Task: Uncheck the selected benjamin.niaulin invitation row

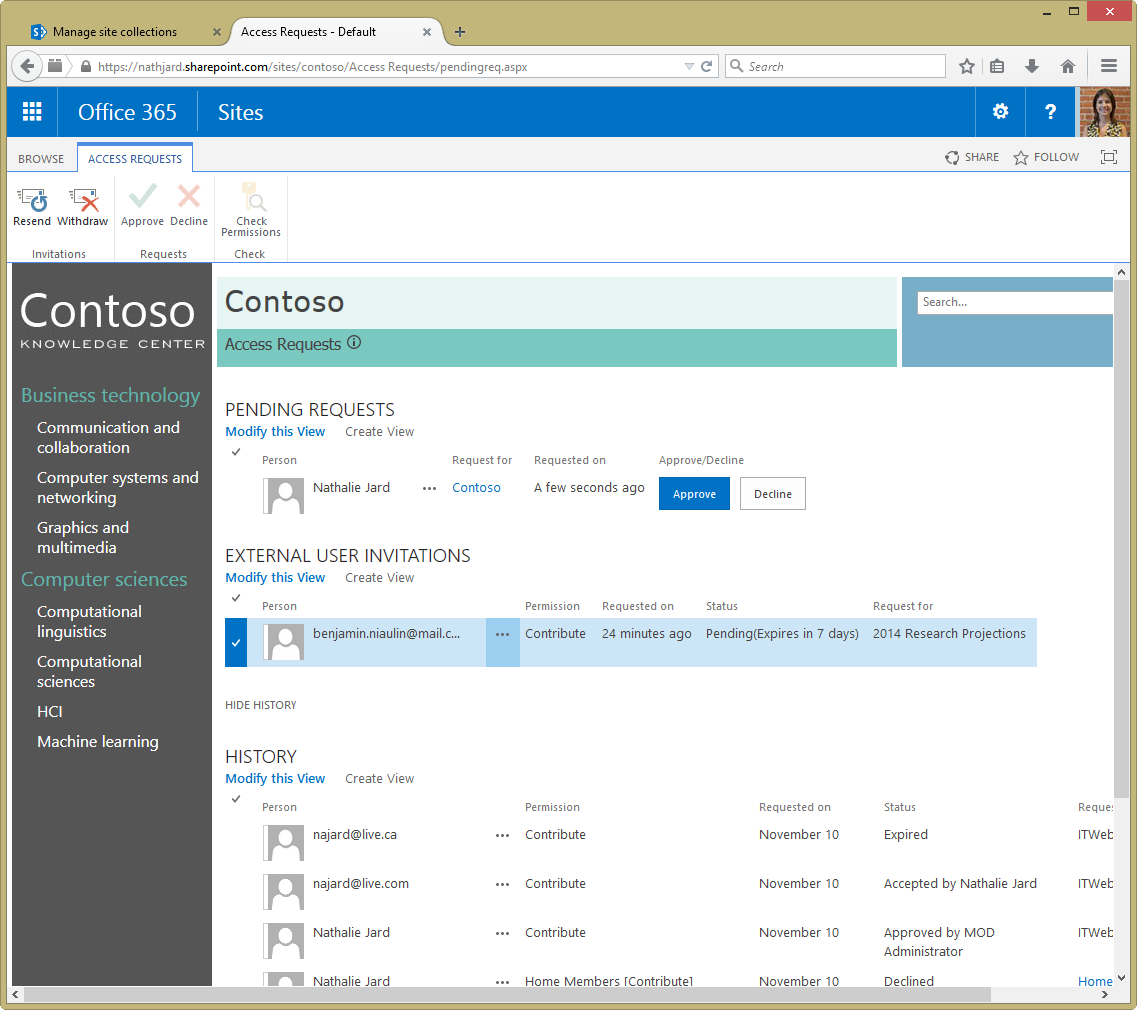Action: click(x=236, y=642)
